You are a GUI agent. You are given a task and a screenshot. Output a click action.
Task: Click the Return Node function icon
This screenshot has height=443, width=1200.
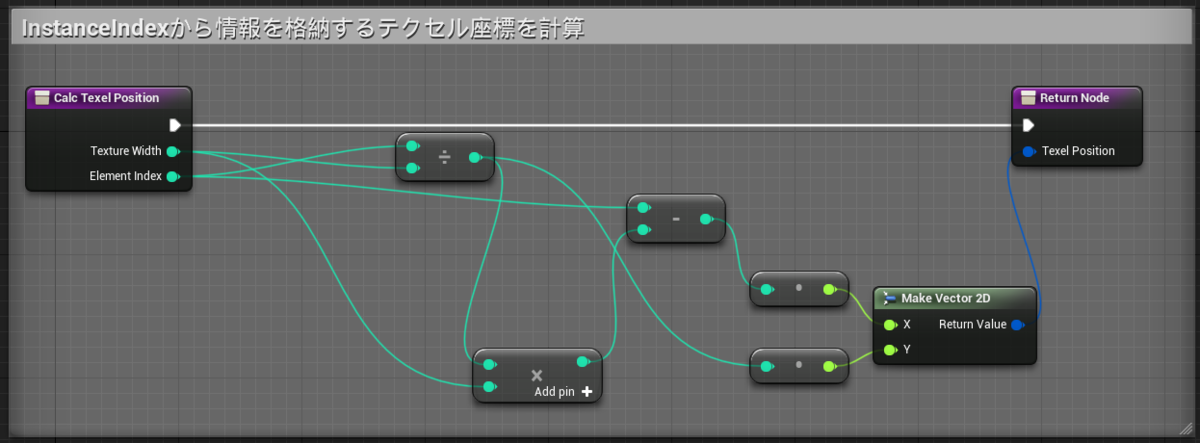[x=1028, y=97]
